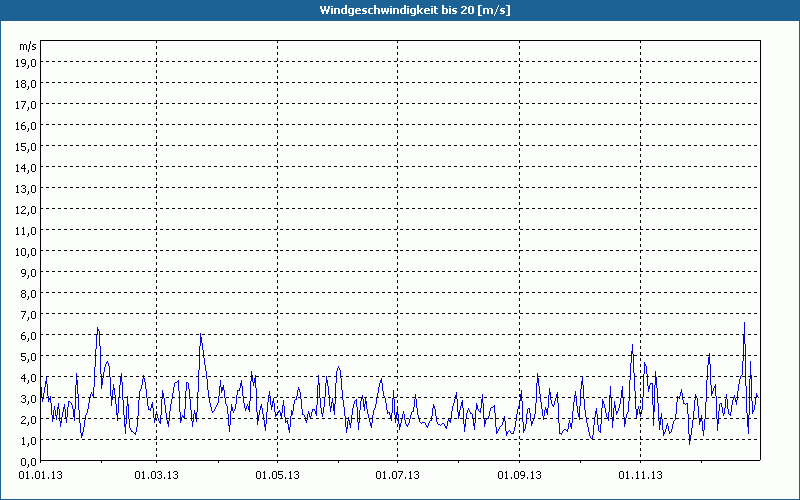
Task: Click the wind peak in late March
Action: [201, 334]
